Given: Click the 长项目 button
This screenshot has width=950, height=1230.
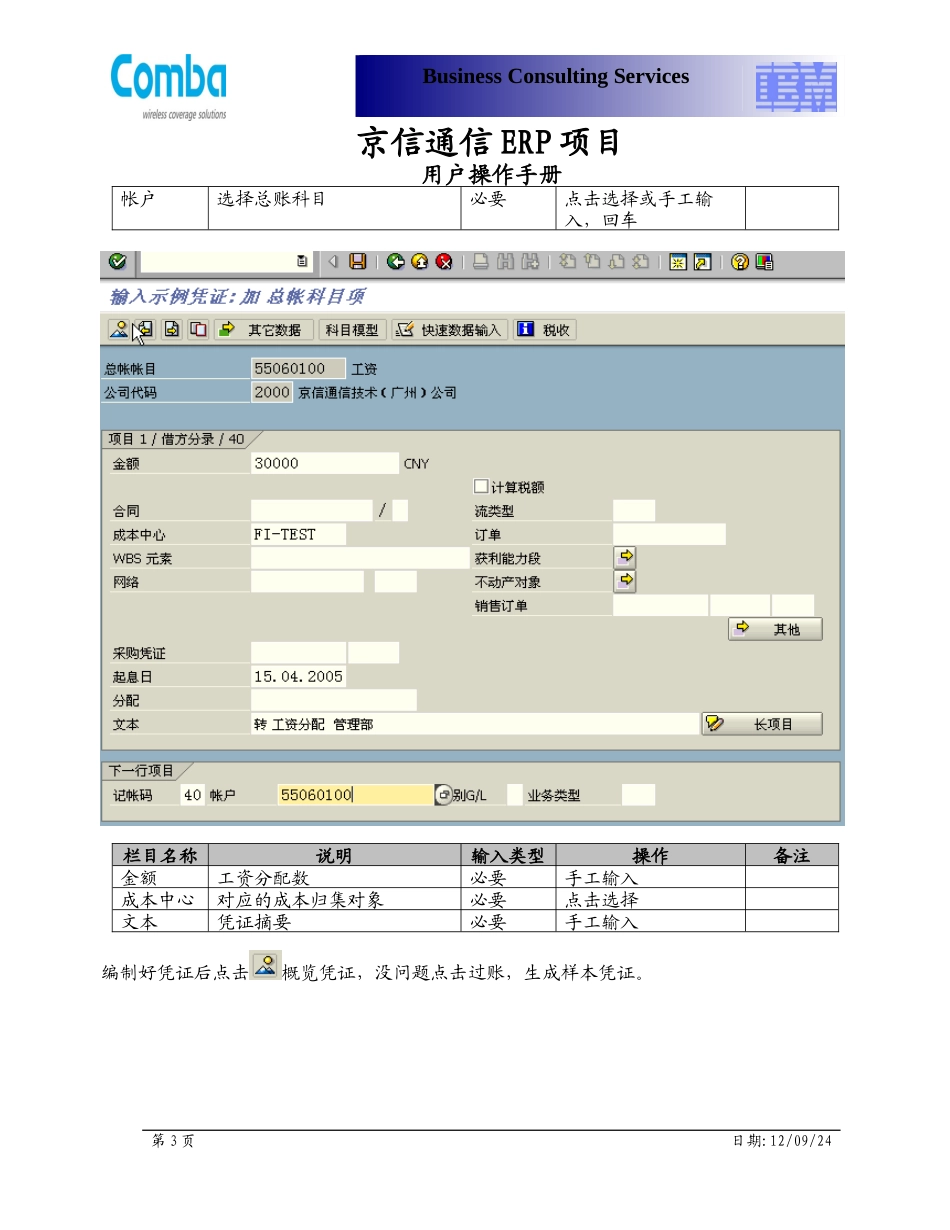Looking at the screenshot, I should pyautogui.click(x=762, y=724).
